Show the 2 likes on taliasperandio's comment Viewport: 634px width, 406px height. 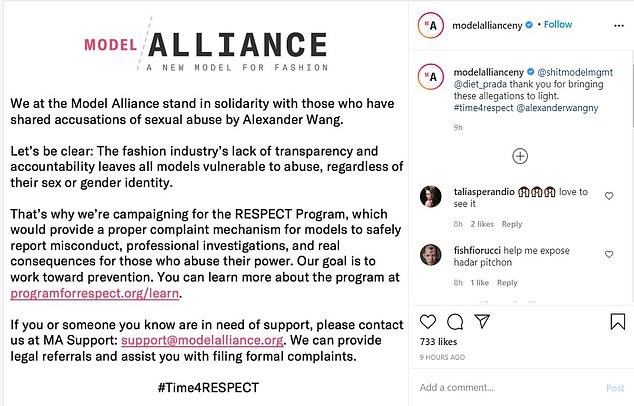point(482,224)
